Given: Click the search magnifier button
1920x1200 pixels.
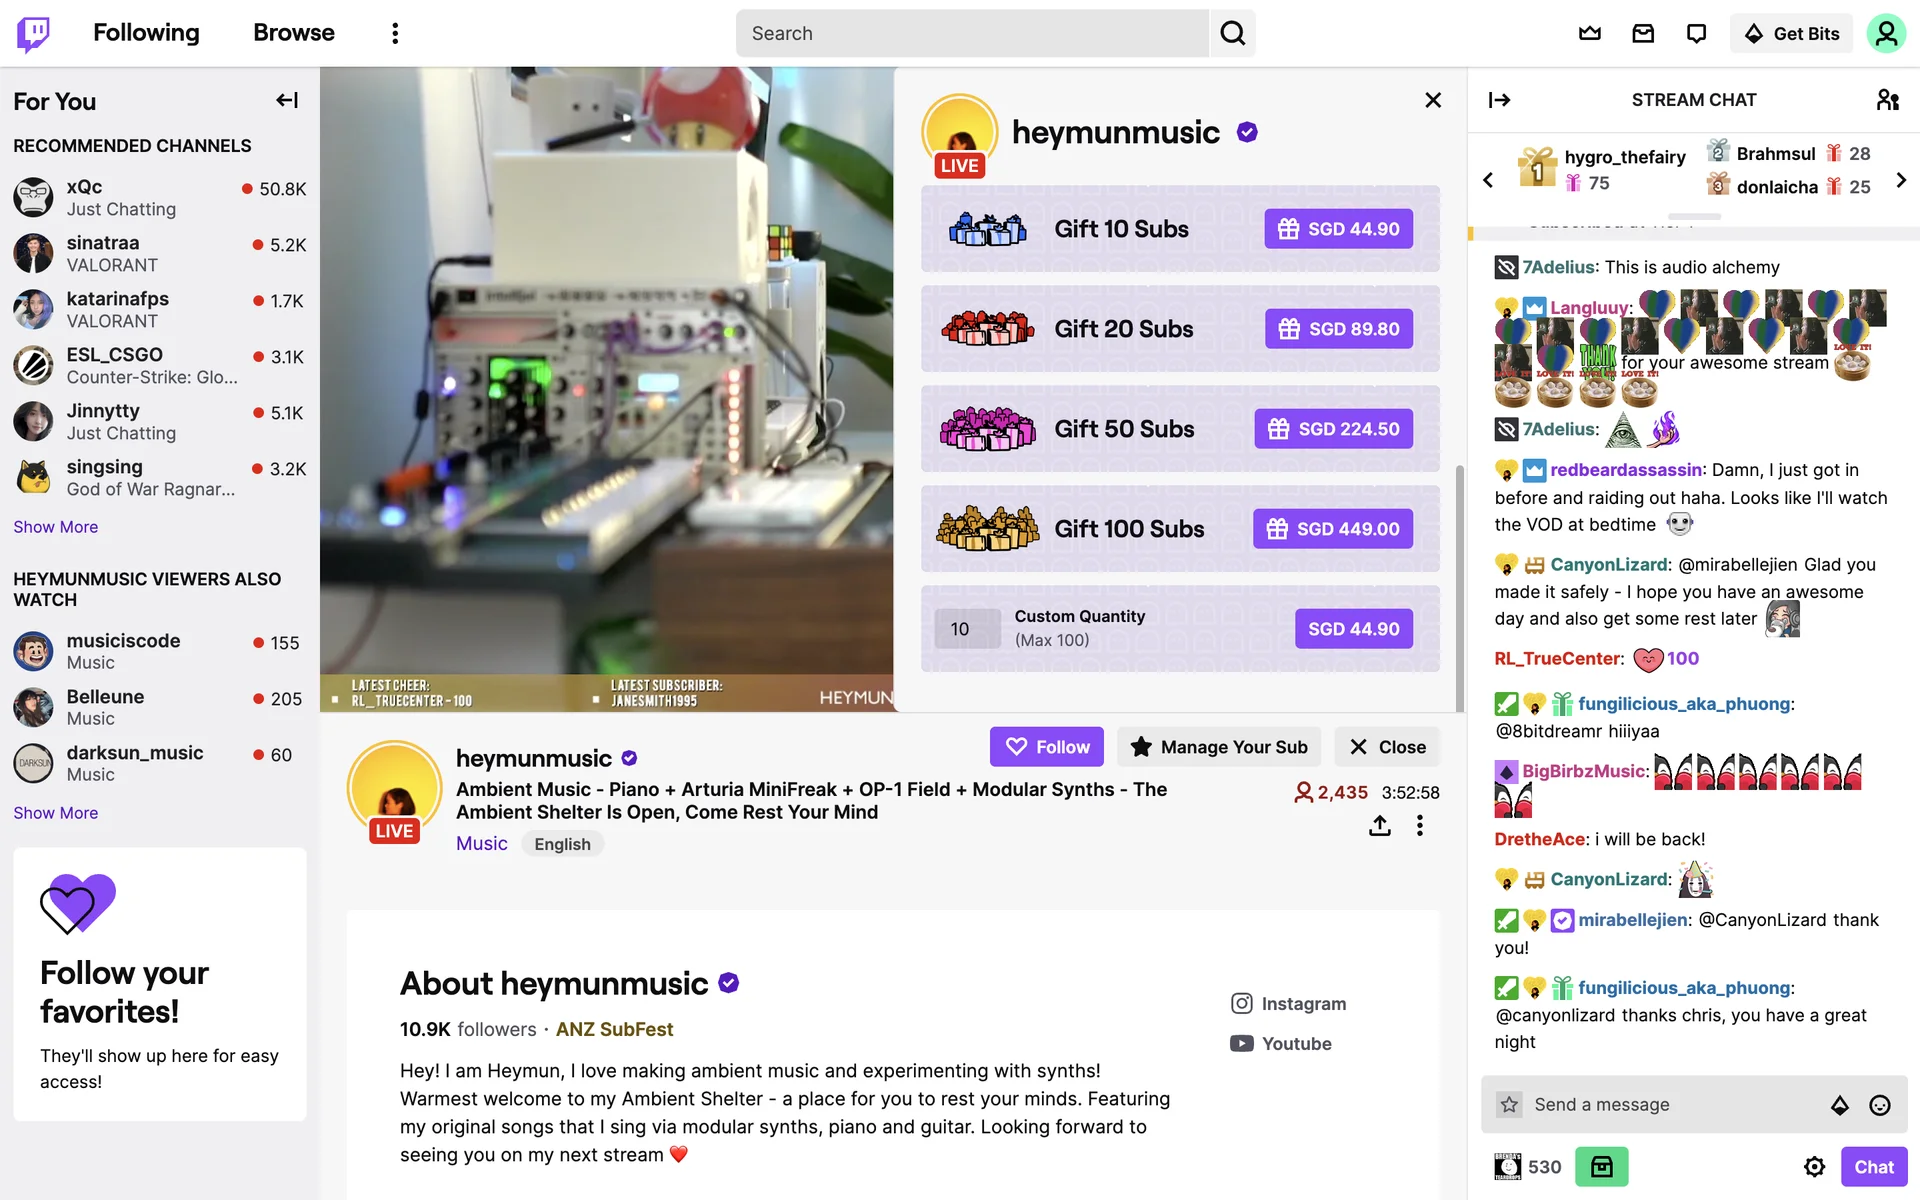Looking at the screenshot, I should pyautogui.click(x=1232, y=33).
